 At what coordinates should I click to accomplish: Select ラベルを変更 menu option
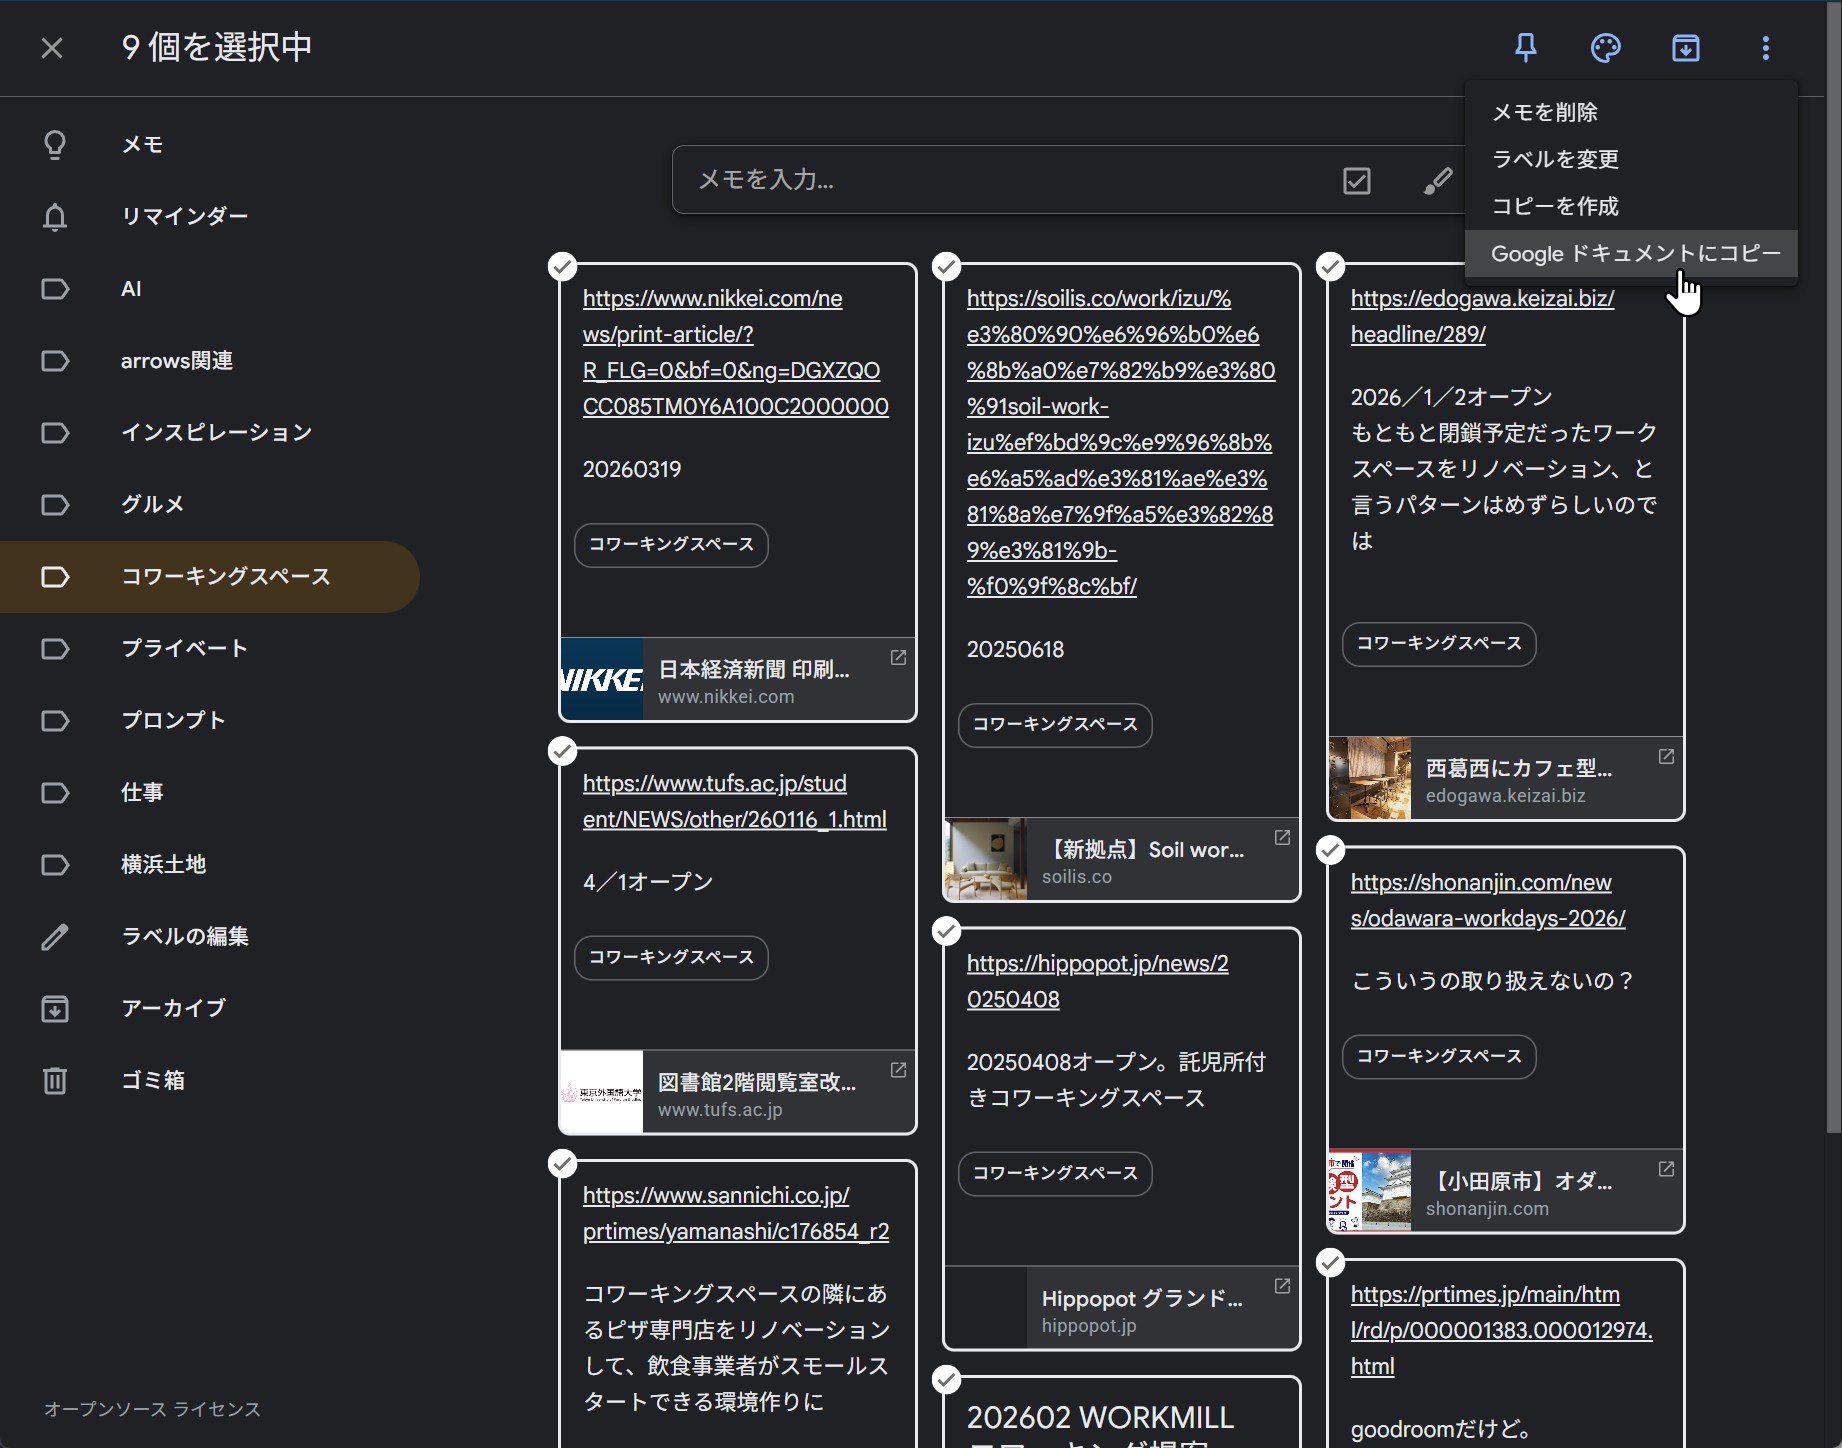pyautogui.click(x=1554, y=159)
